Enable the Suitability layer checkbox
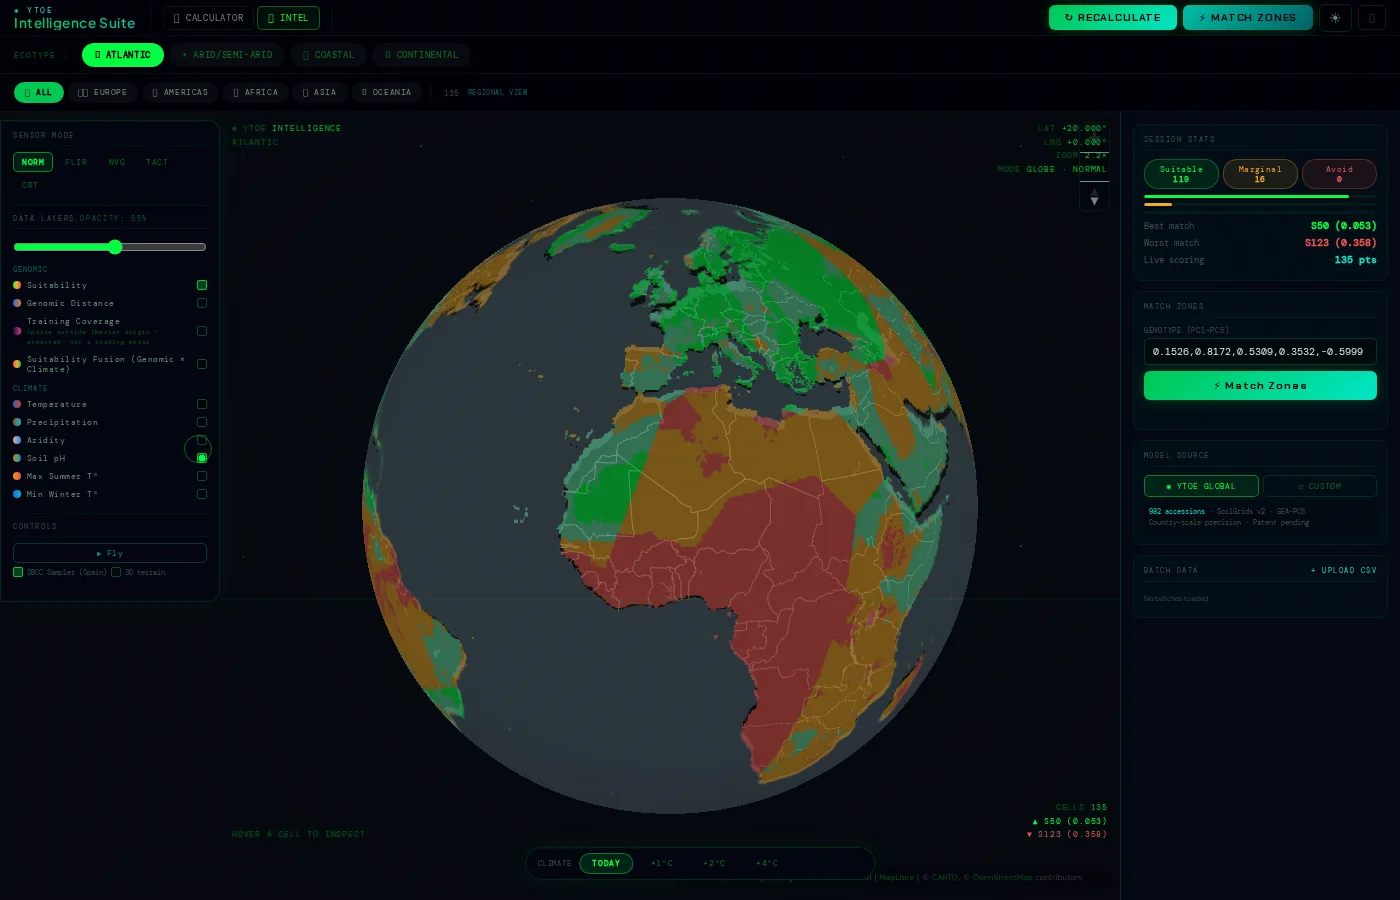The height and width of the screenshot is (900, 1400). coord(202,285)
